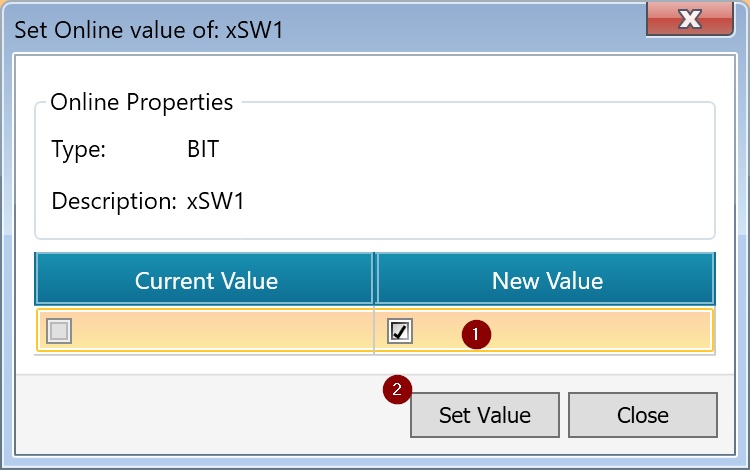Click the Description label
The image size is (750, 470).
[113, 201]
